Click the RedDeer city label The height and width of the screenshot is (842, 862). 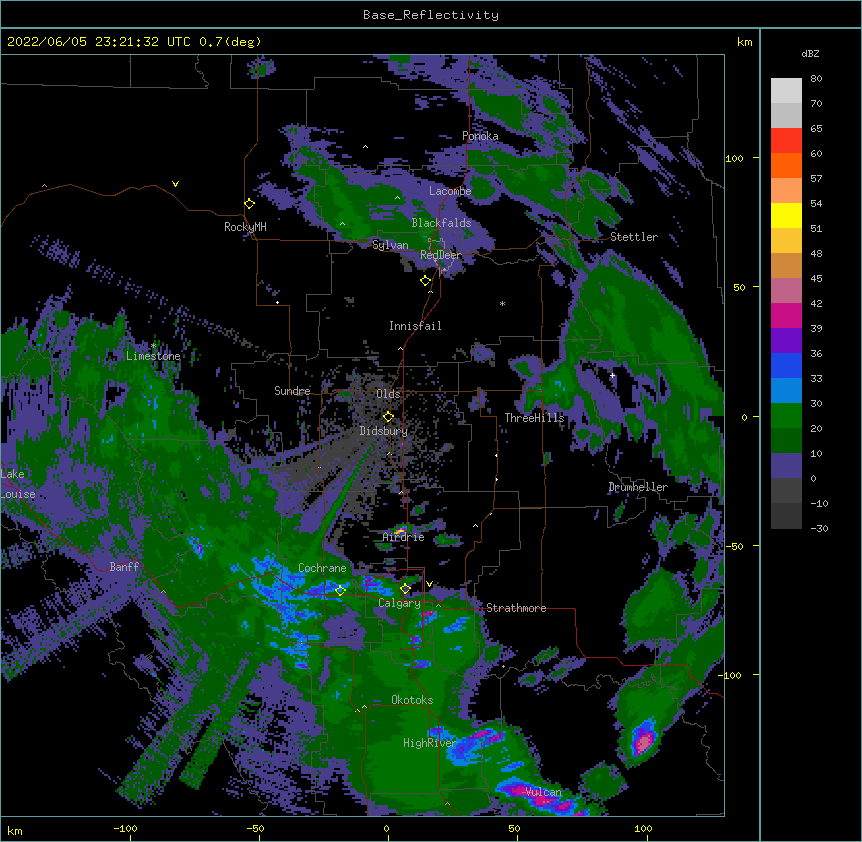(x=441, y=255)
